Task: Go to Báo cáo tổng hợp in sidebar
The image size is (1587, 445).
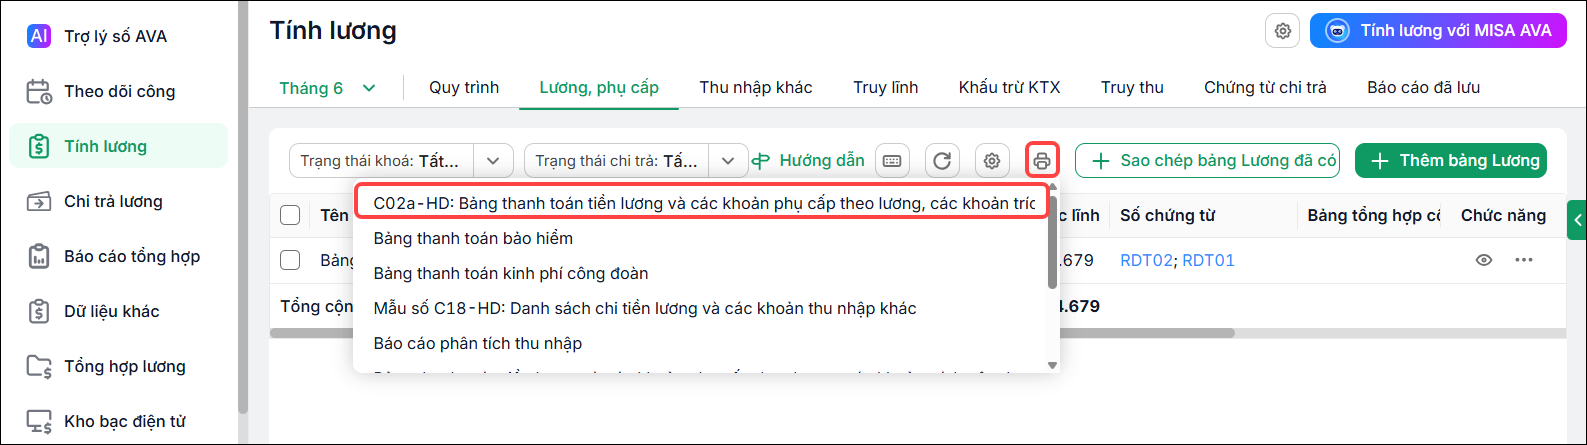Action: click(118, 256)
